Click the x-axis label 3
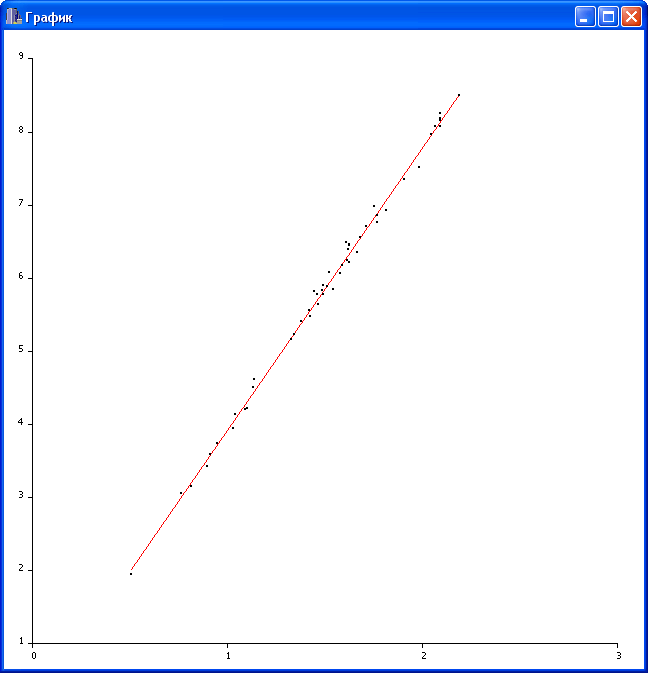Screen dimensions: 648x673 (x=618, y=656)
